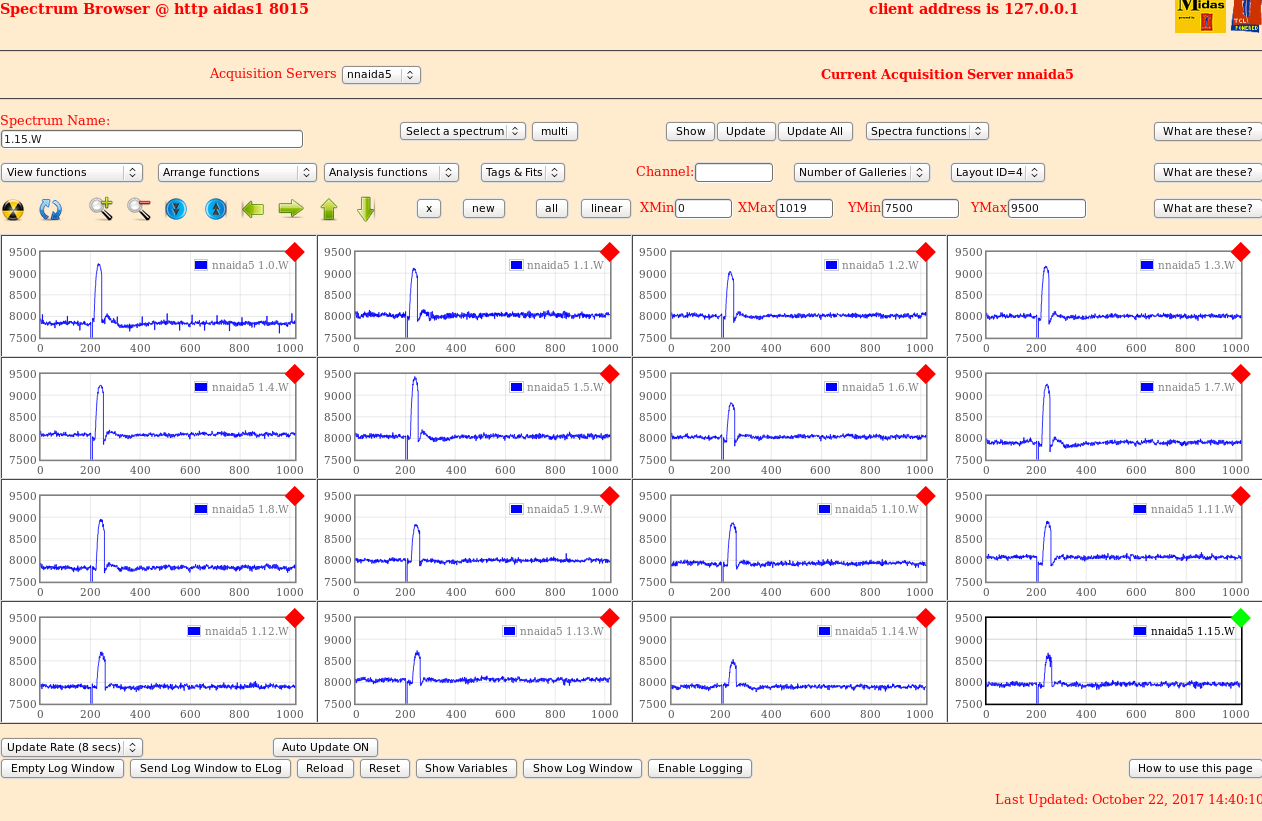This screenshot has width=1262, height=821.
Task: Expand the Arrange functions dropdown
Action: pos(237,172)
